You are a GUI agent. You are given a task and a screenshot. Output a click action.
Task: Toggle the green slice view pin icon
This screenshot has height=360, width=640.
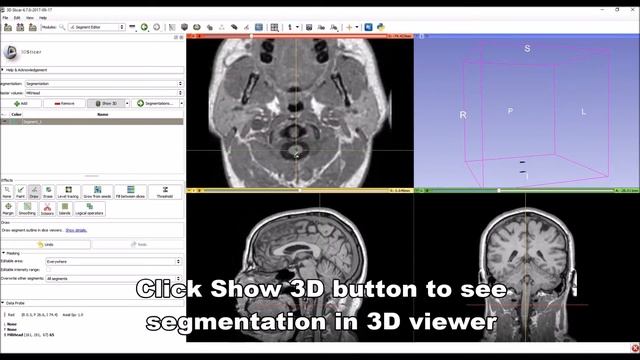(418, 191)
